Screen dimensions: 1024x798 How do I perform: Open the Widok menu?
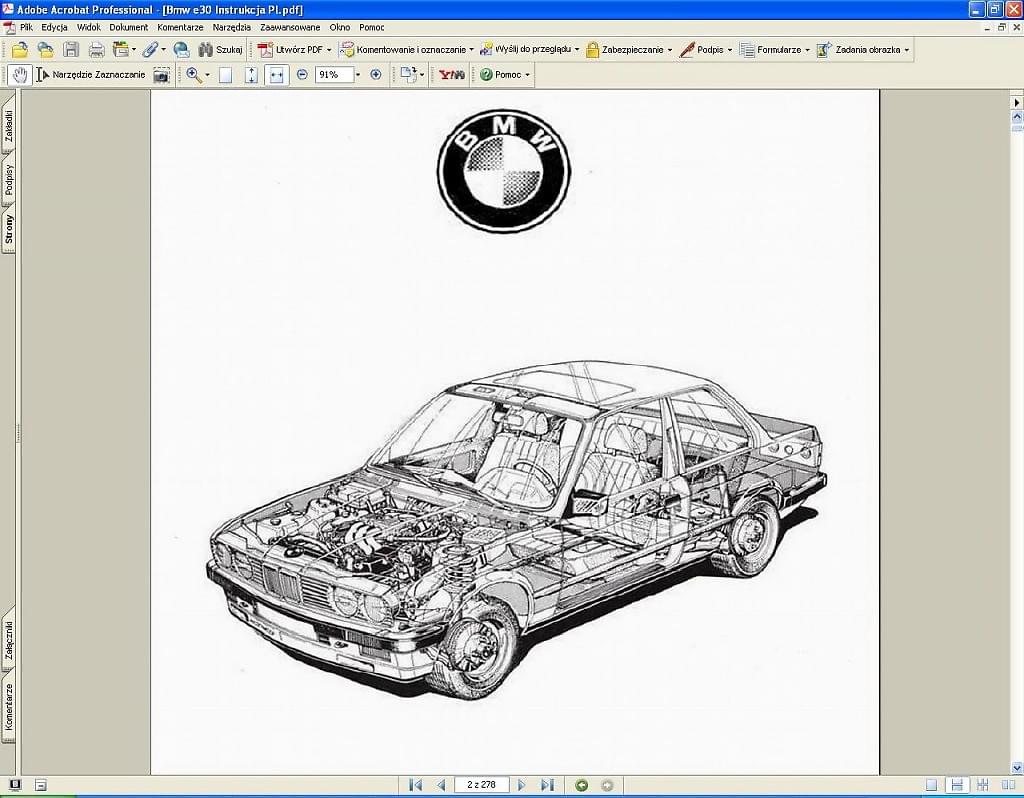[89, 27]
